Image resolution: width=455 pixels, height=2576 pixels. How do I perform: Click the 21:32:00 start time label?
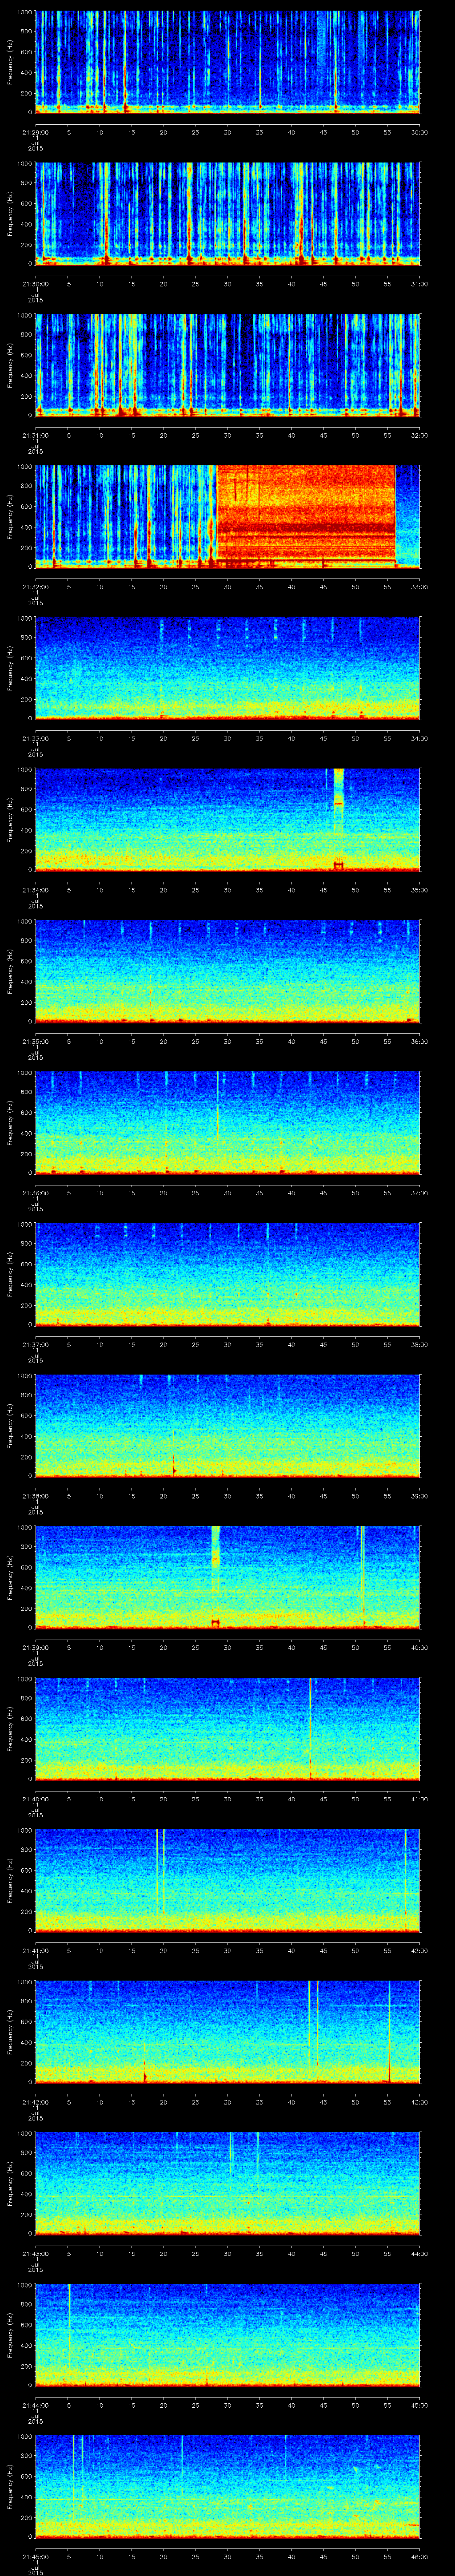(x=35, y=587)
